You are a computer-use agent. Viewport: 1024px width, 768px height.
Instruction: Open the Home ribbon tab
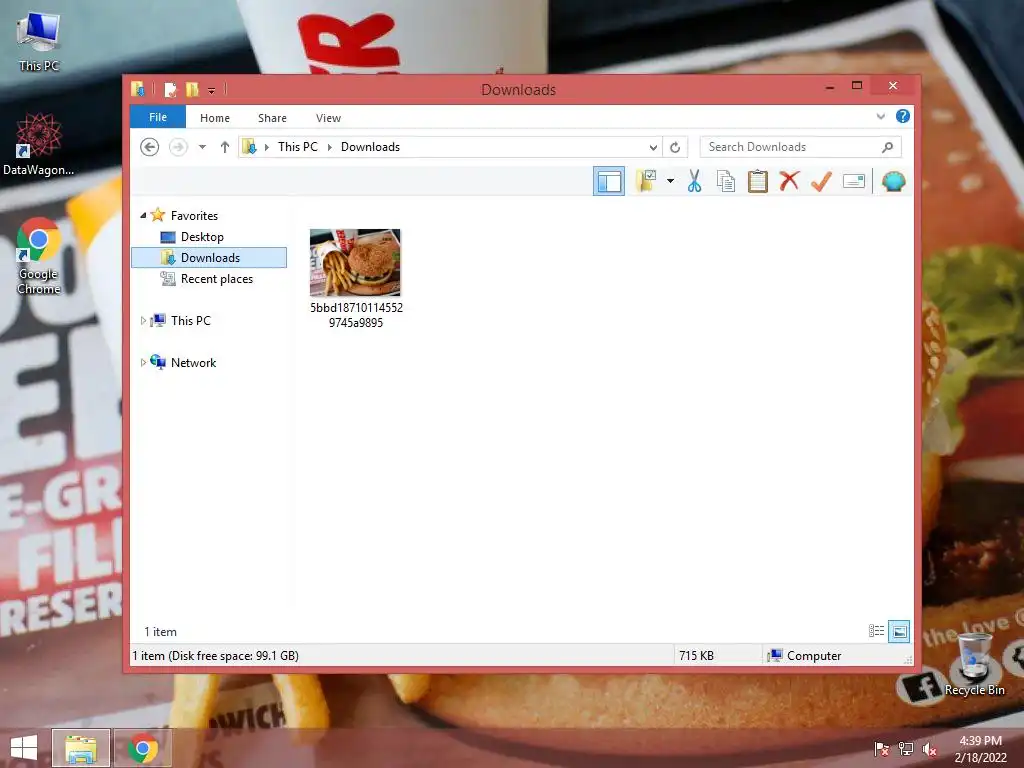click(x=215, y=118)
